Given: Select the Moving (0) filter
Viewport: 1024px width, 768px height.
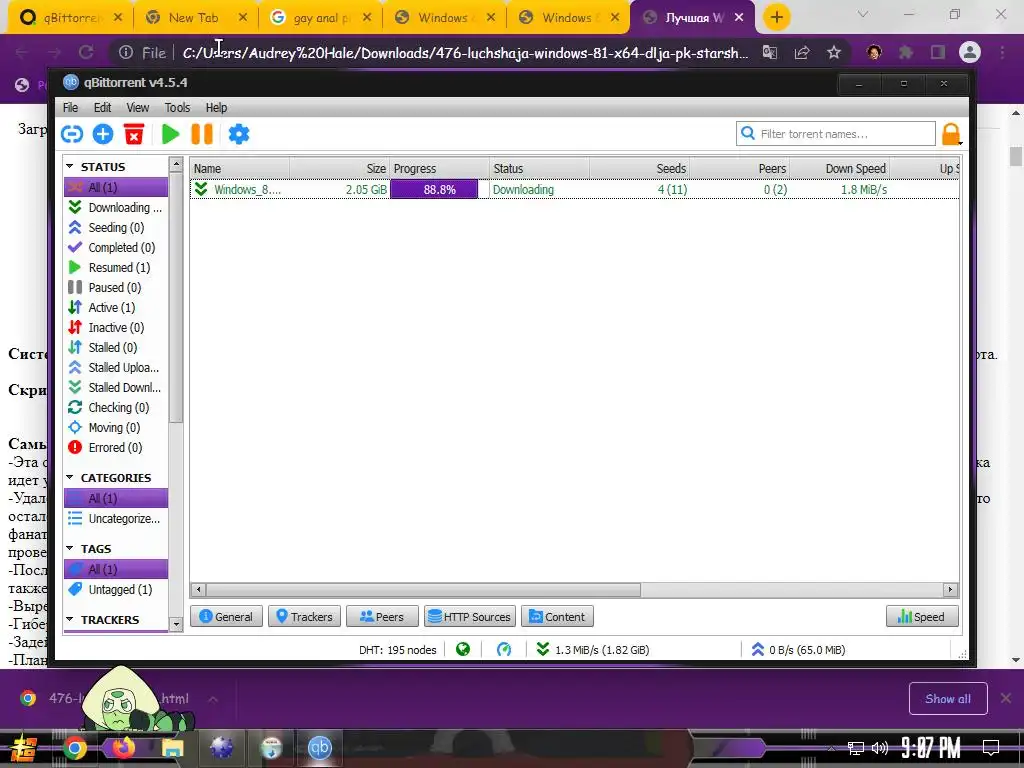Looking at the screenshot, I should tap(116, 428).
